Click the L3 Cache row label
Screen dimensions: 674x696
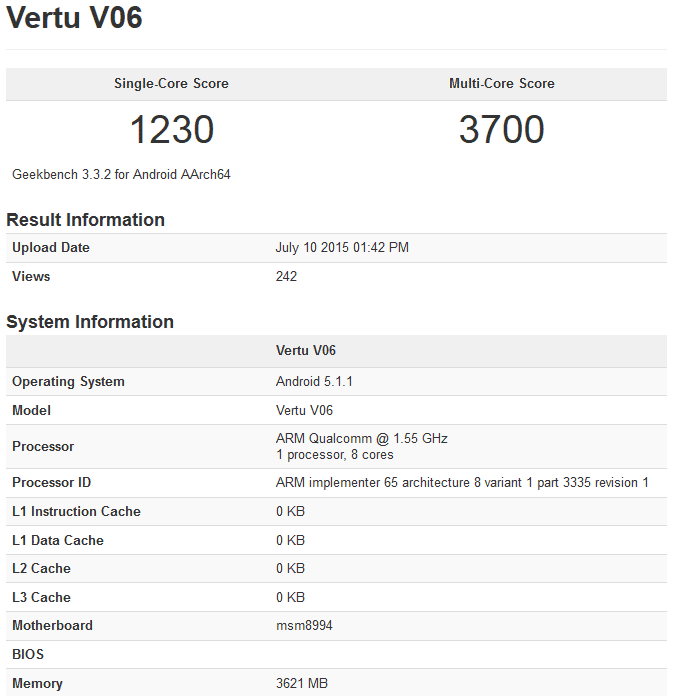(x=41, y=598)
